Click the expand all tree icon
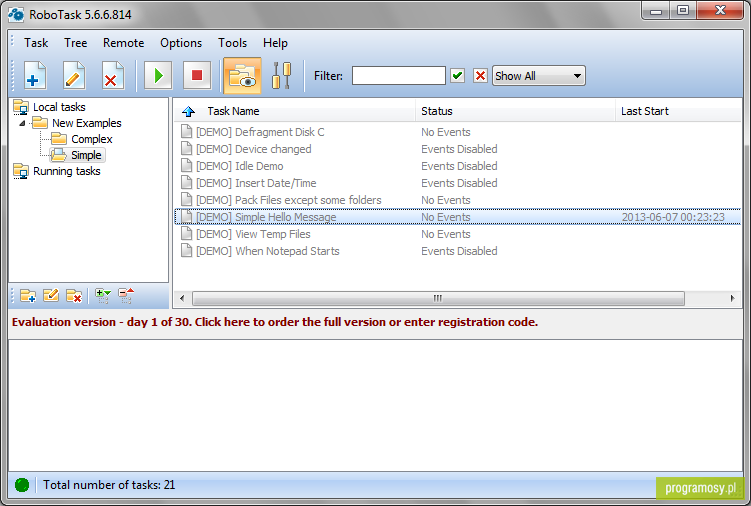This screenshot has height=506, width=751. [102, 296]
